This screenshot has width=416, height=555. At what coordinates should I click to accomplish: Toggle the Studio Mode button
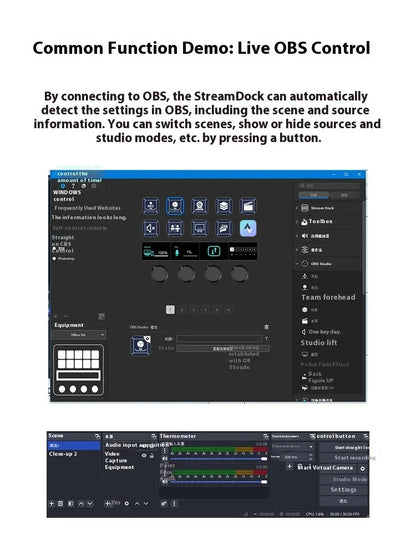click(344, 479)
